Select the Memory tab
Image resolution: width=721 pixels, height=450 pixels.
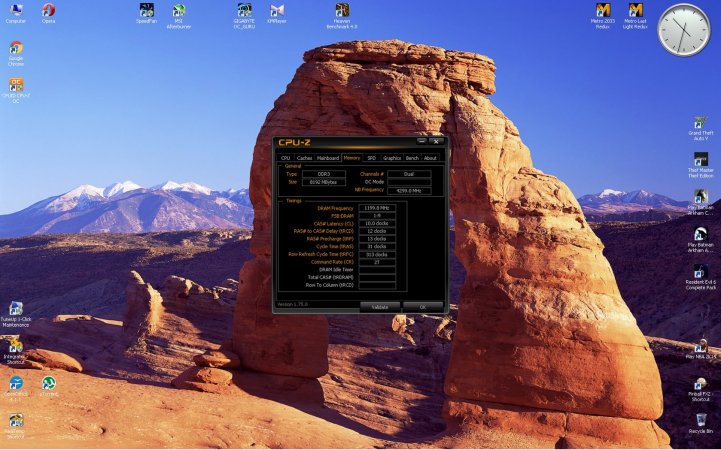pos(352,158)
